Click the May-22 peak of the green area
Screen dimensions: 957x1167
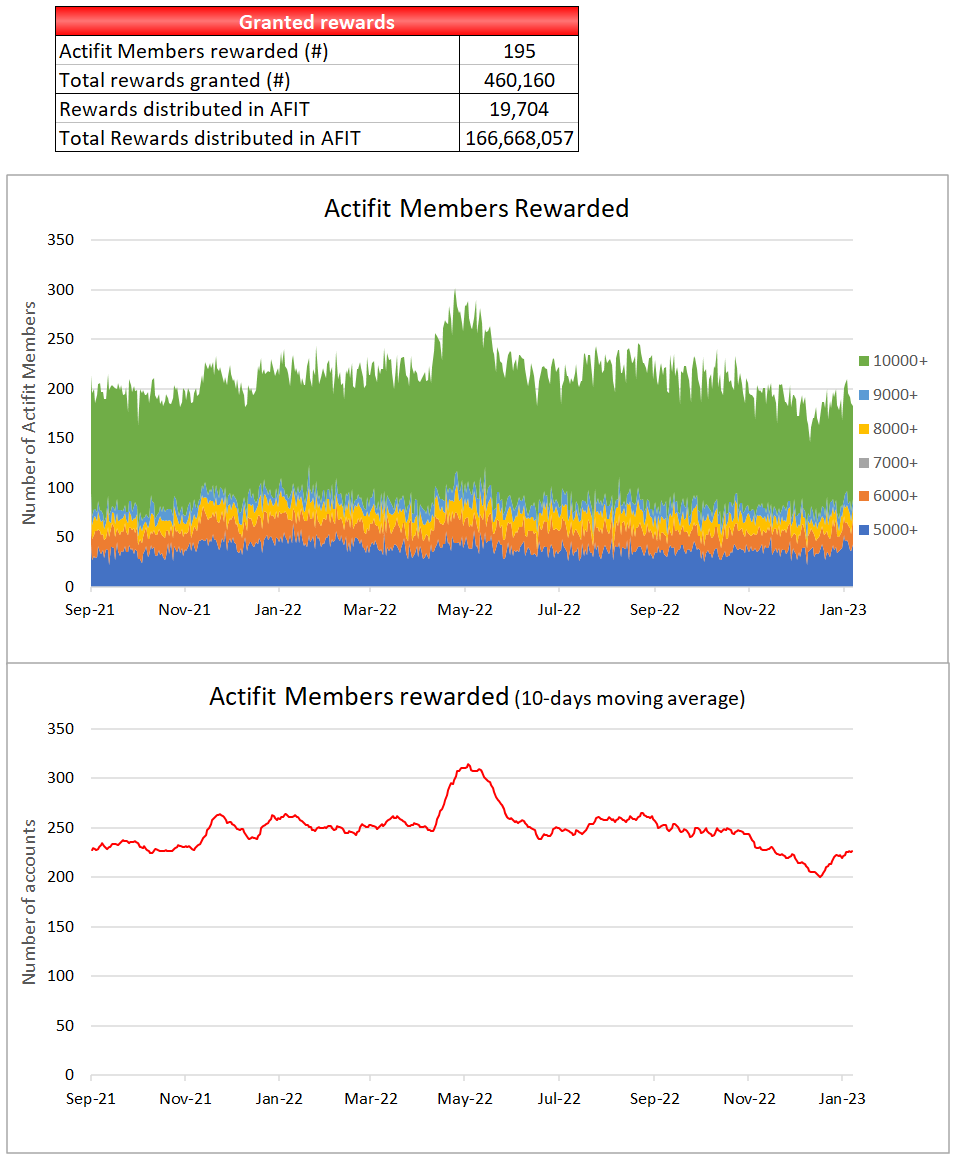[455, 291]
